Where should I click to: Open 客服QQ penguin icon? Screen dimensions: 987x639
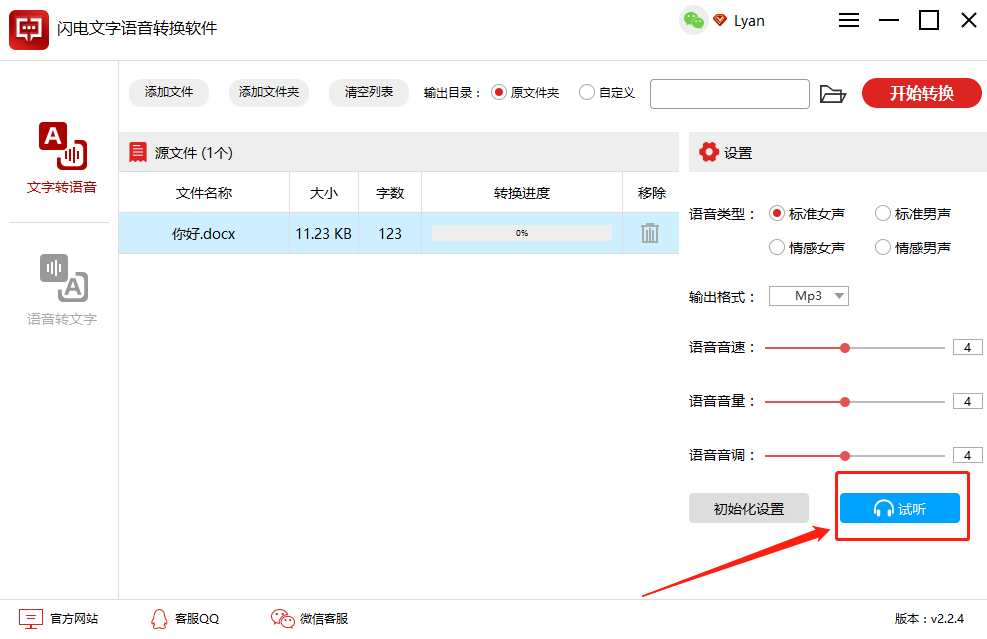pyautogui.click(x=159, y=619)
